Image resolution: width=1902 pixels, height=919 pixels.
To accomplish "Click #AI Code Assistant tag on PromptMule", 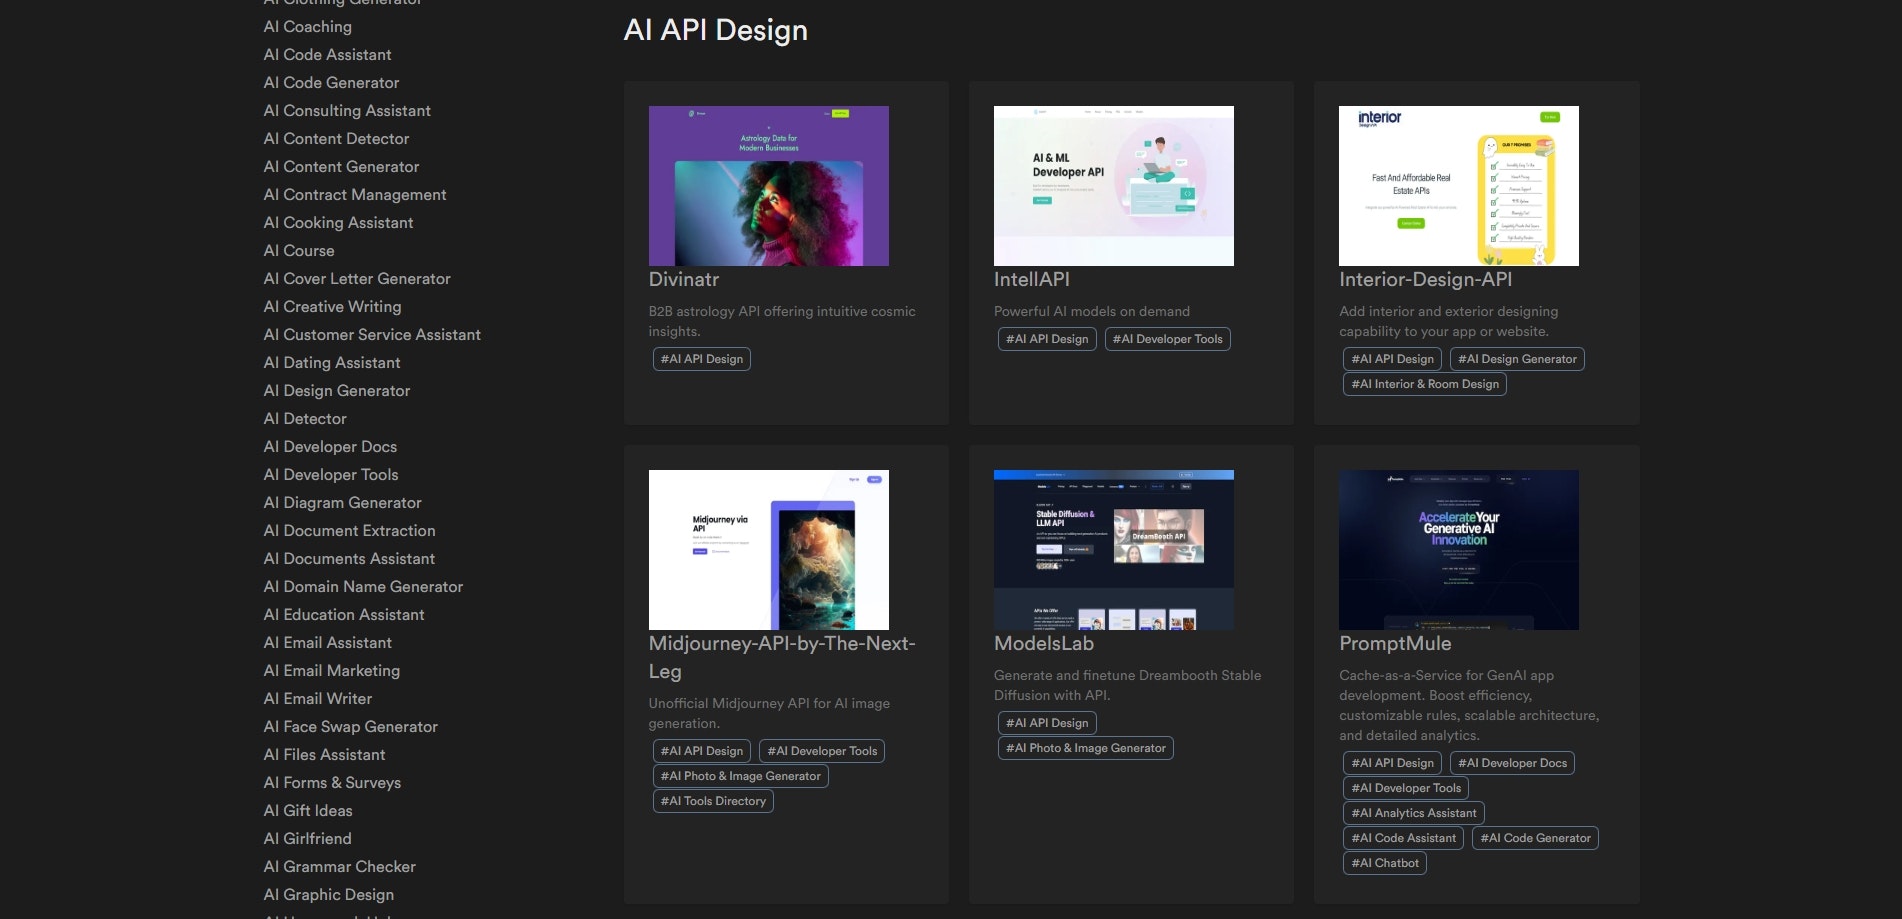I will click(1403, 838).
